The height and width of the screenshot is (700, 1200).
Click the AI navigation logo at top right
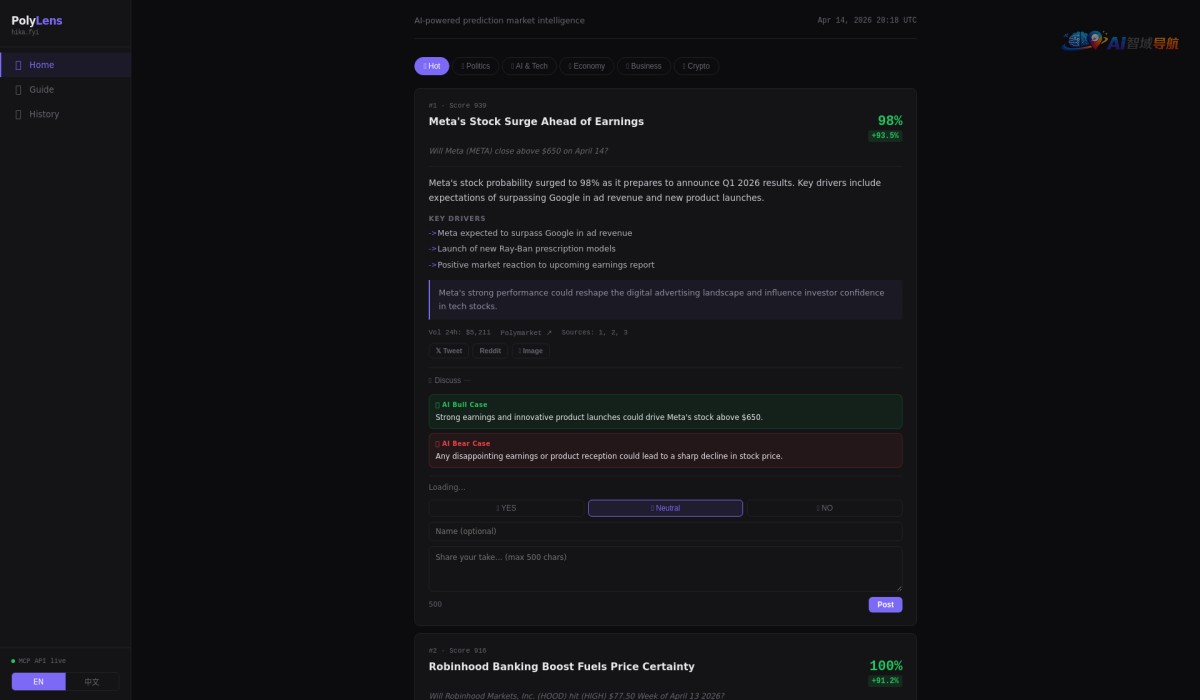(x=1120, y=41)
